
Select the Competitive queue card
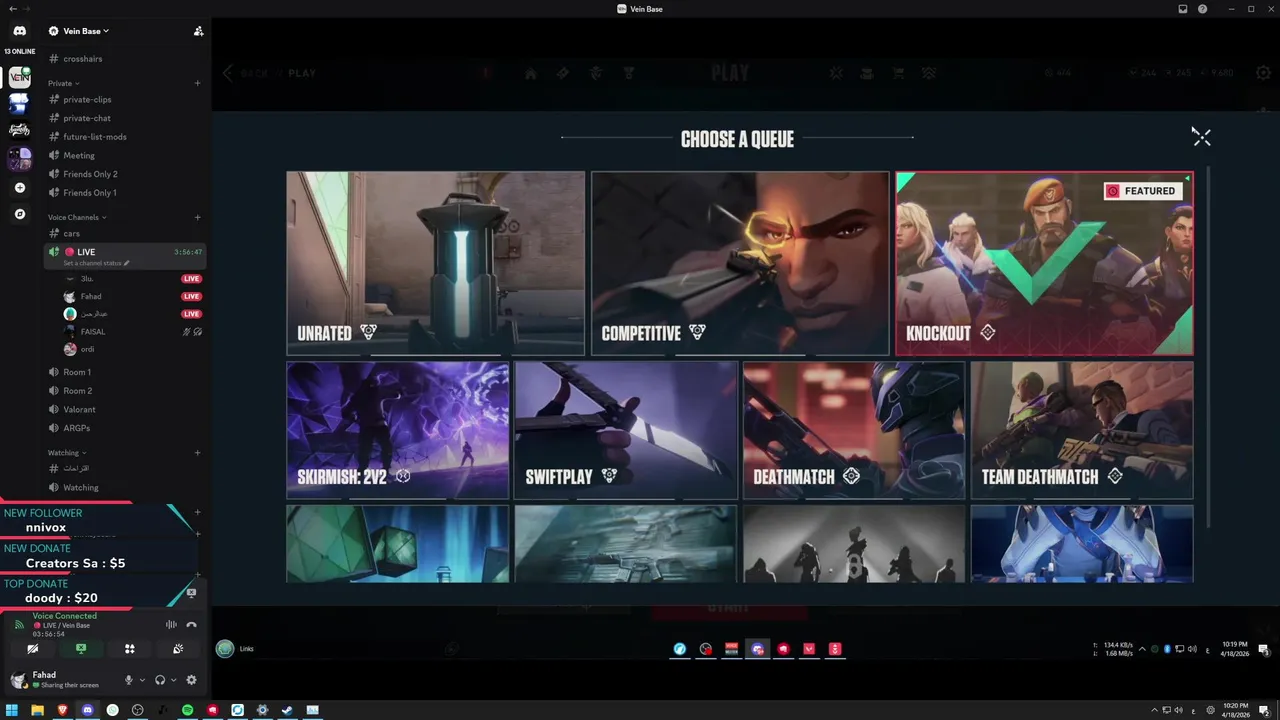coord(740,263)
